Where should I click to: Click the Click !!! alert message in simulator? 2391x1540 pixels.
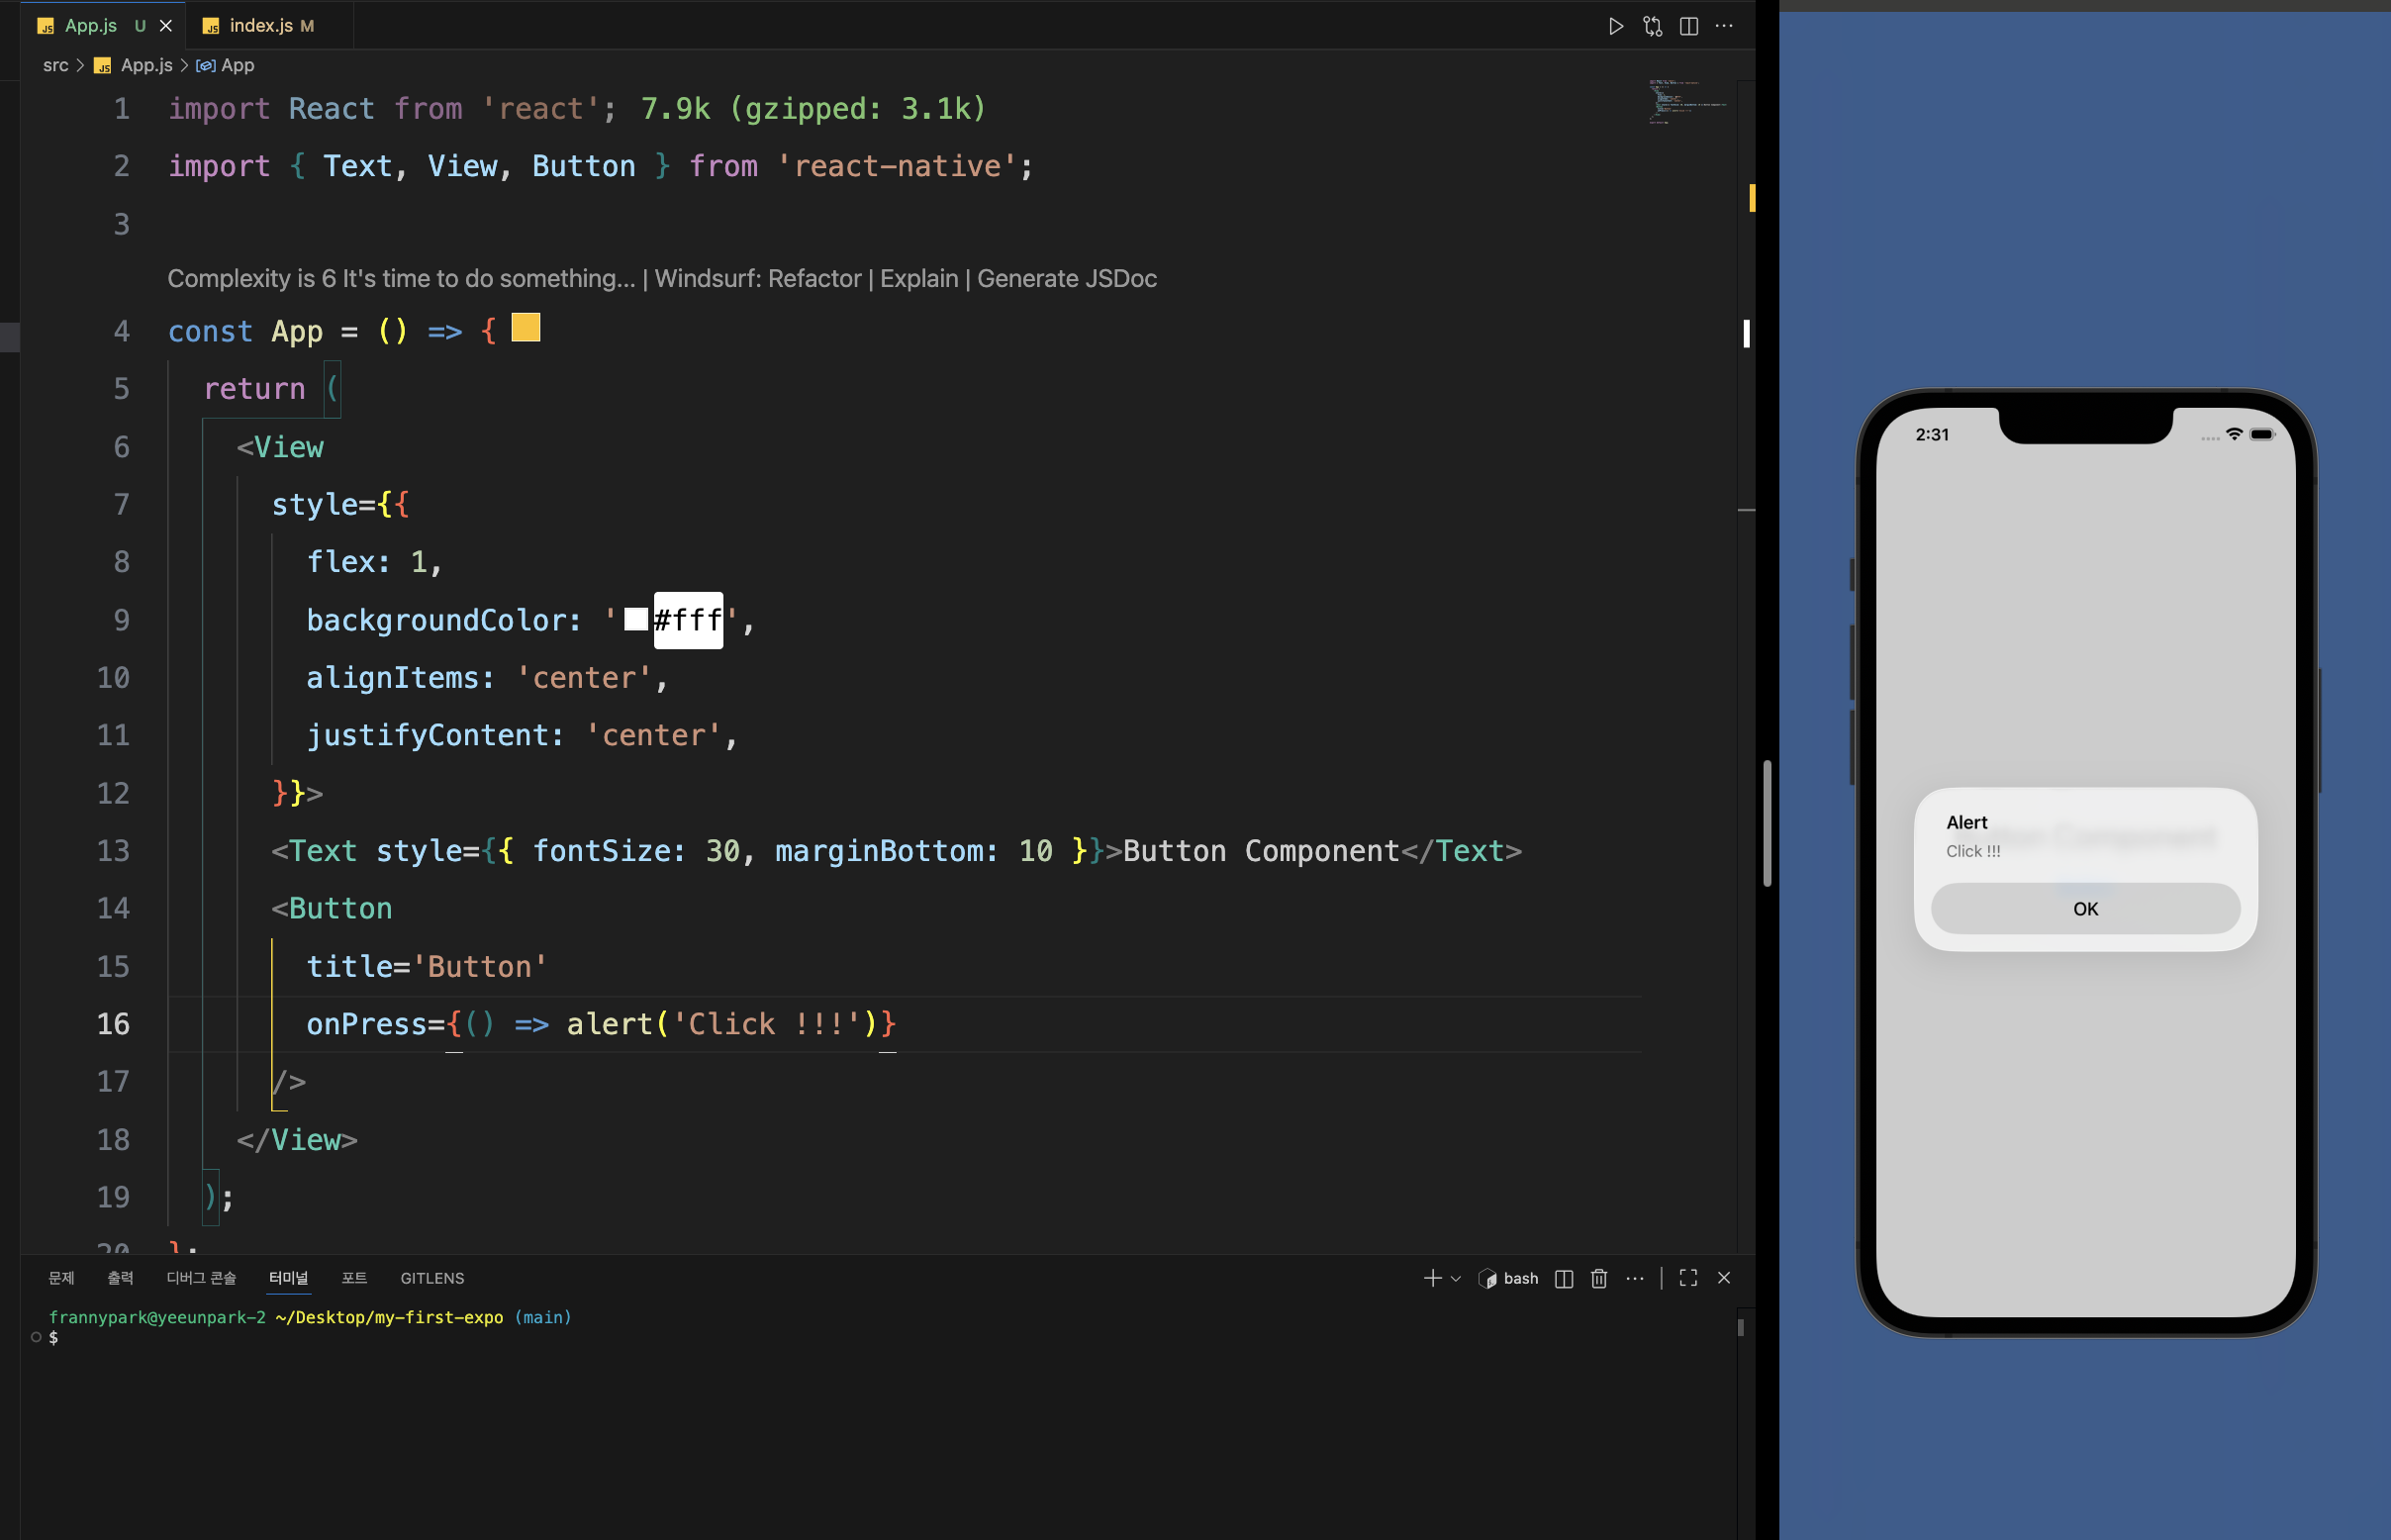coord(1973,851)
